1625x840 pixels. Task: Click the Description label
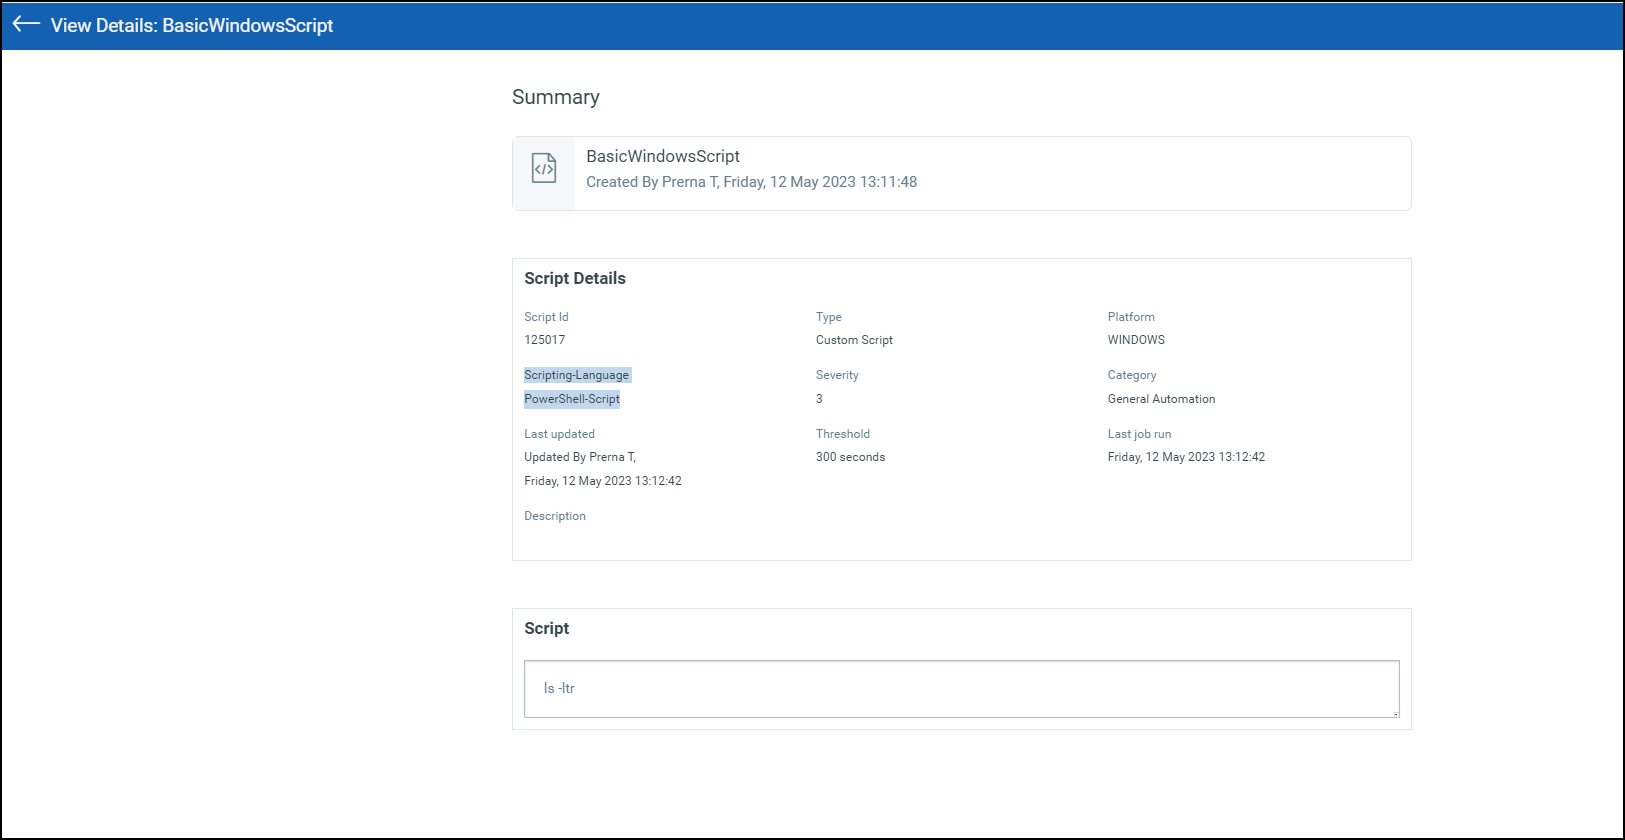555,516
